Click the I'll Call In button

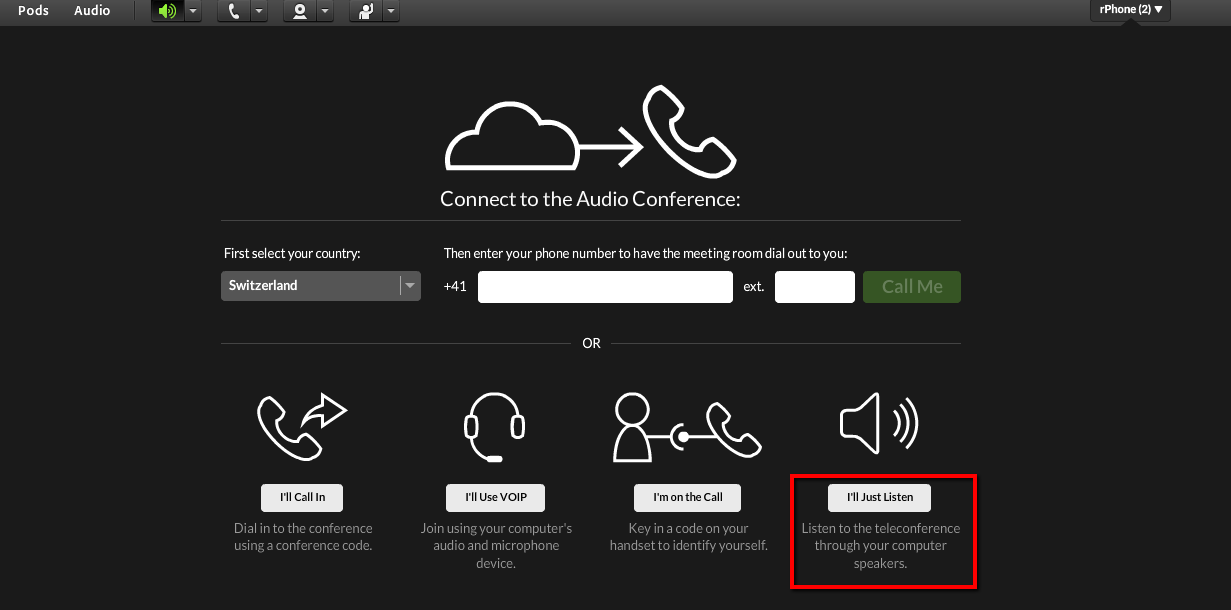(301, 497)
